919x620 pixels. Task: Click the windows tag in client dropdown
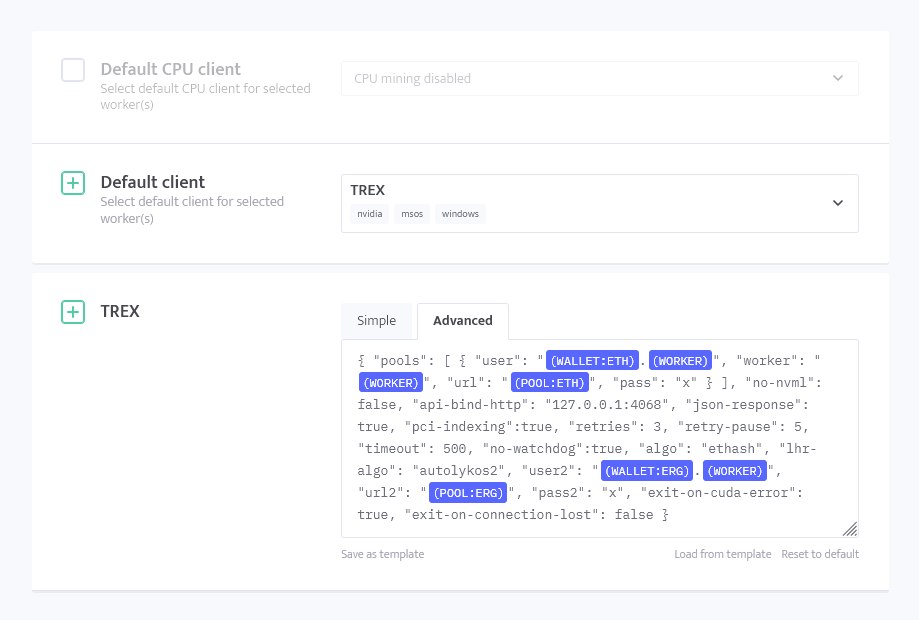coord(460,214)
